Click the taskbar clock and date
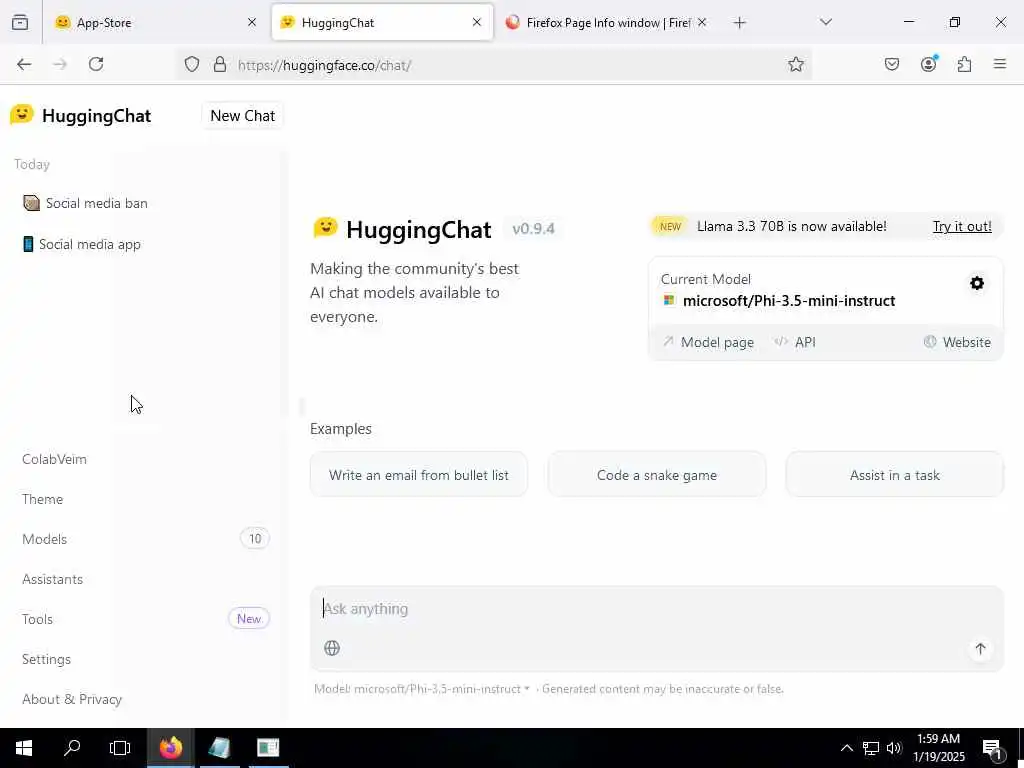This screenshot has height=768, width=1024. pyautogui.click(x=938, y=748)
